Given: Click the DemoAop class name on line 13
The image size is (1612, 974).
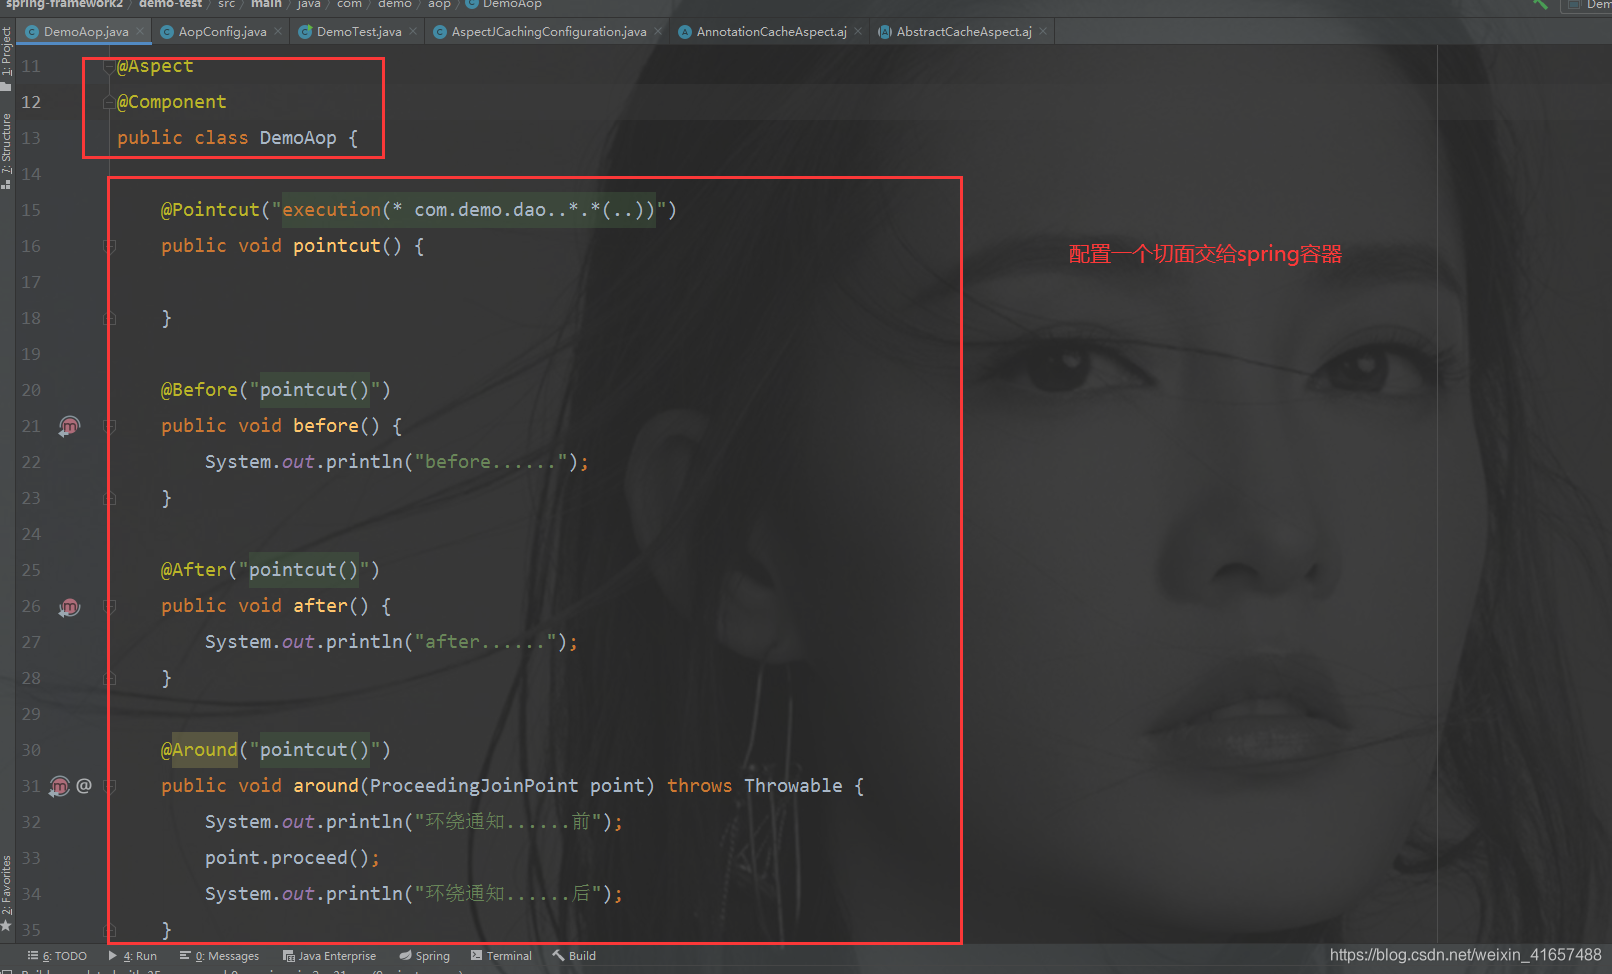Looking at the screenshot, I should pos(298,138).
